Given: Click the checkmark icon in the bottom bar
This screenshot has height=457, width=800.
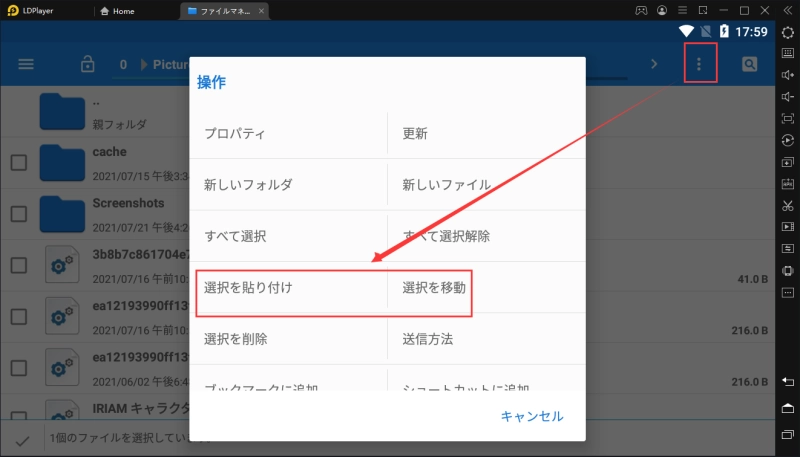Looking at the screenshot, I should pos(22,440).
